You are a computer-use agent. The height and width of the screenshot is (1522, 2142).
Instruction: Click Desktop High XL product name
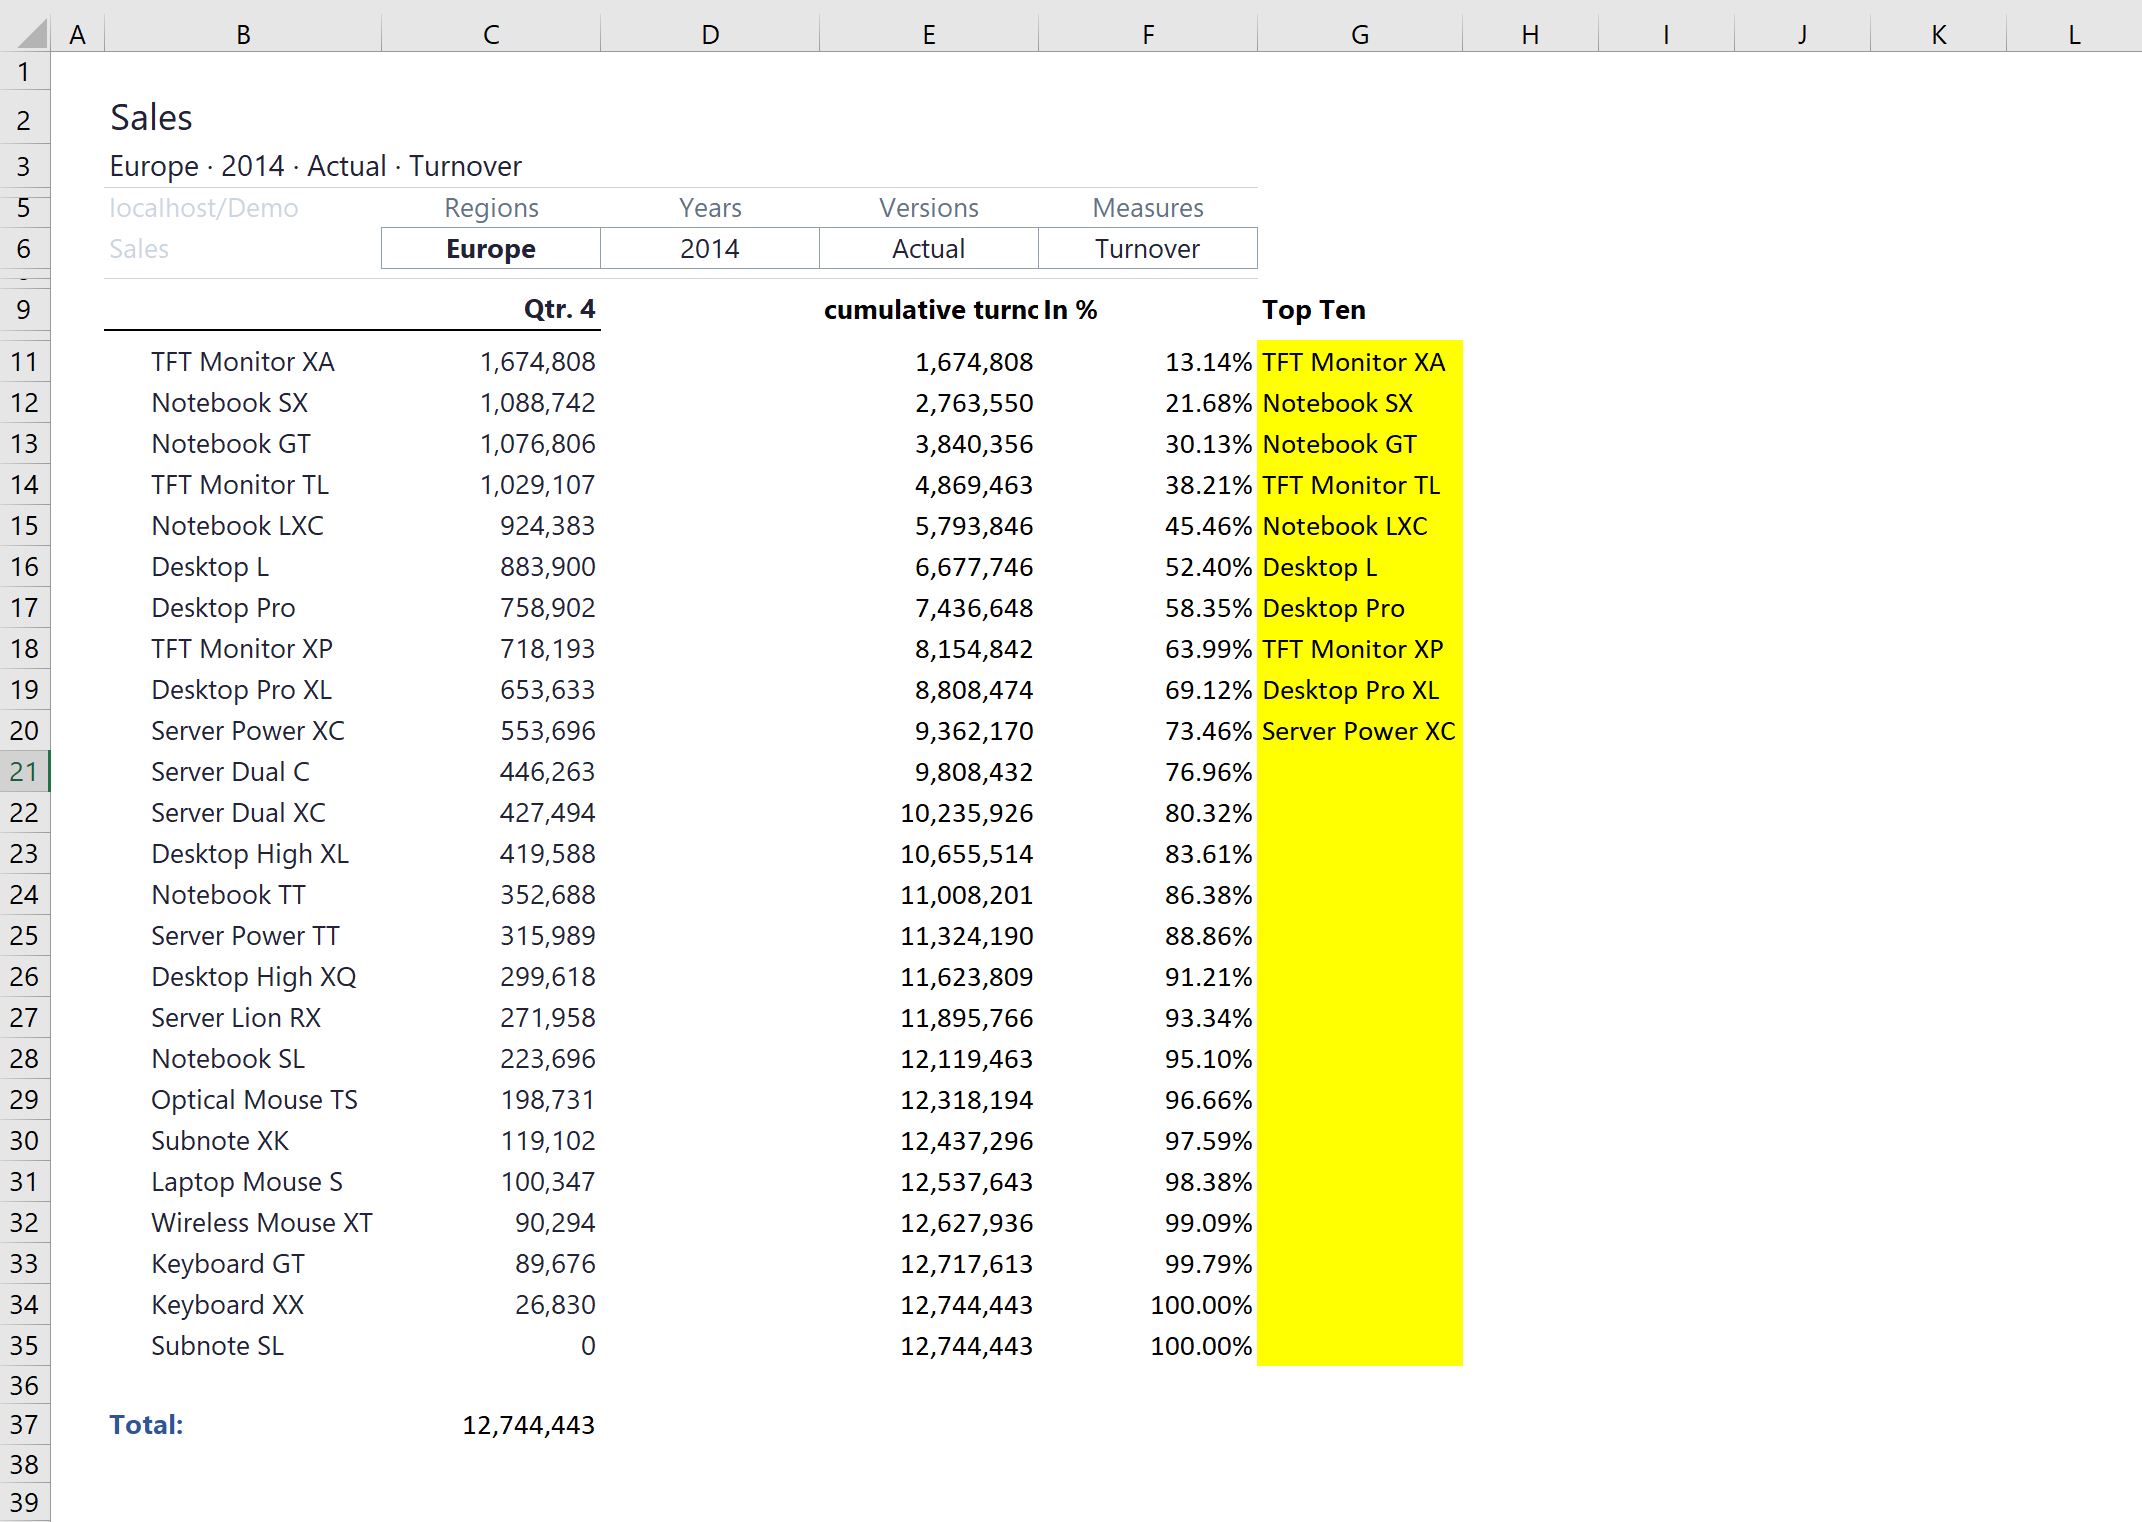click(250, 854)
